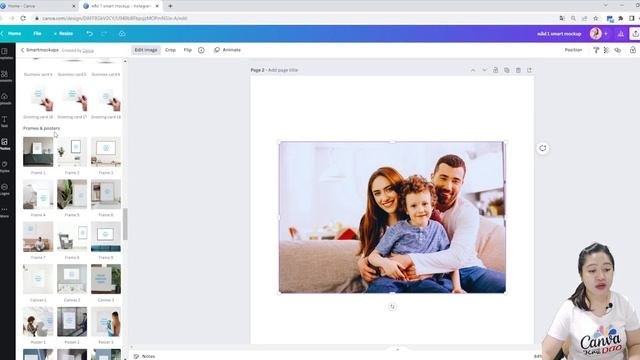Select the Frame 2 mockup thumbnail

click(72, 152)
